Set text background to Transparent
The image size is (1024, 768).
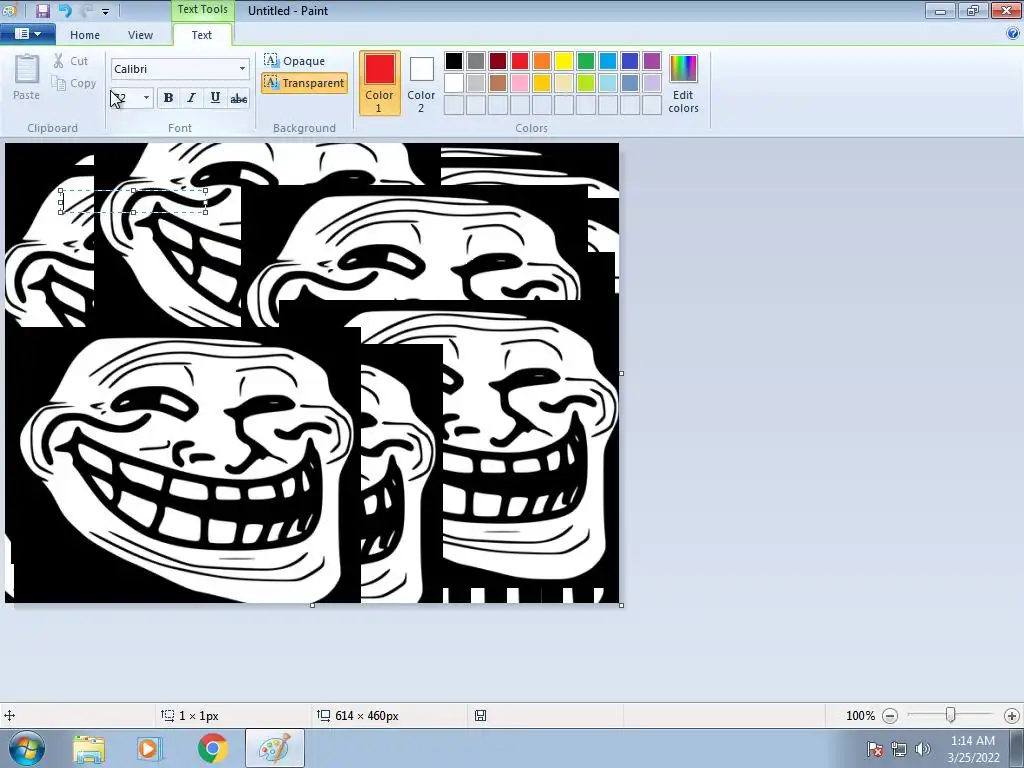[304, 83]
